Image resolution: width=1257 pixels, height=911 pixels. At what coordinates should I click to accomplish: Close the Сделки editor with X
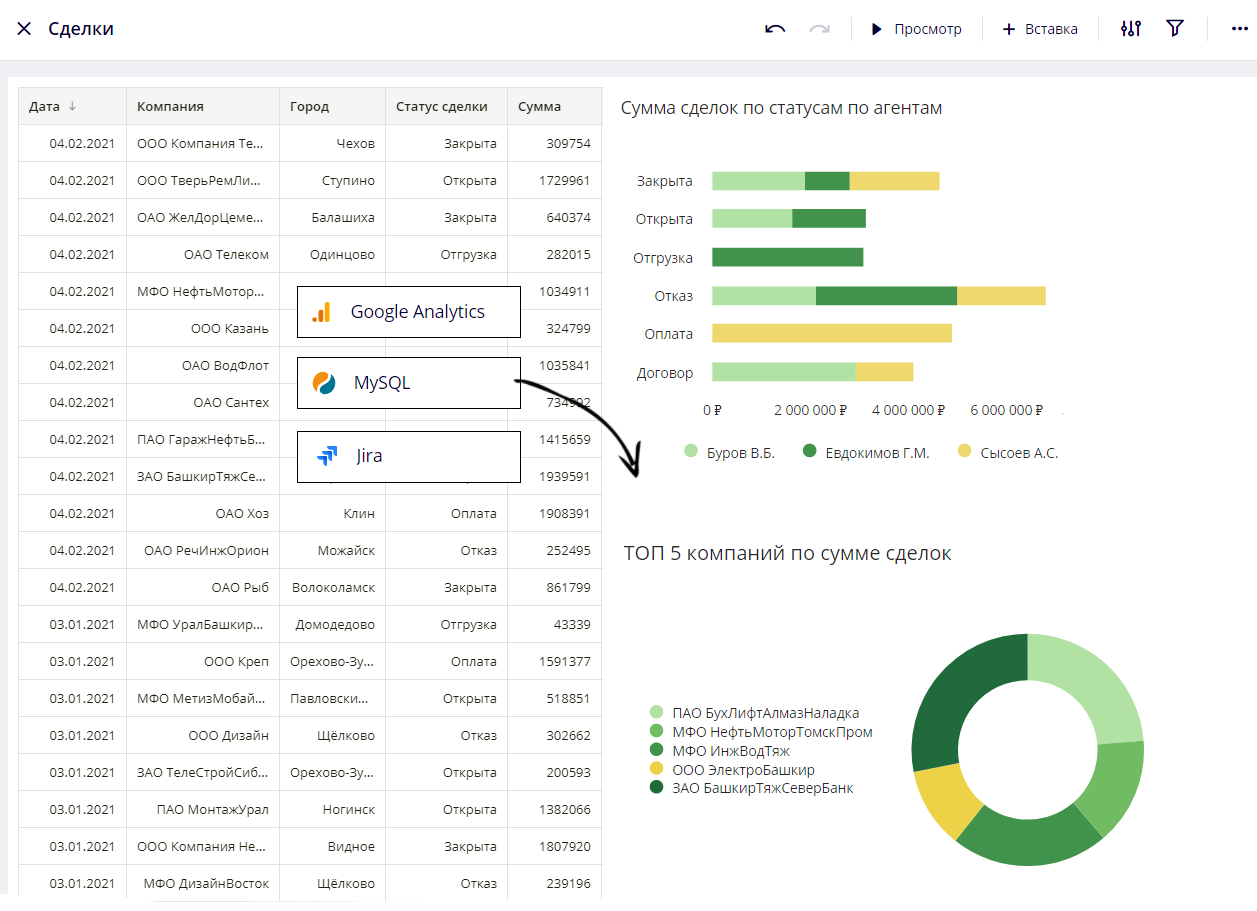point(24,29)
